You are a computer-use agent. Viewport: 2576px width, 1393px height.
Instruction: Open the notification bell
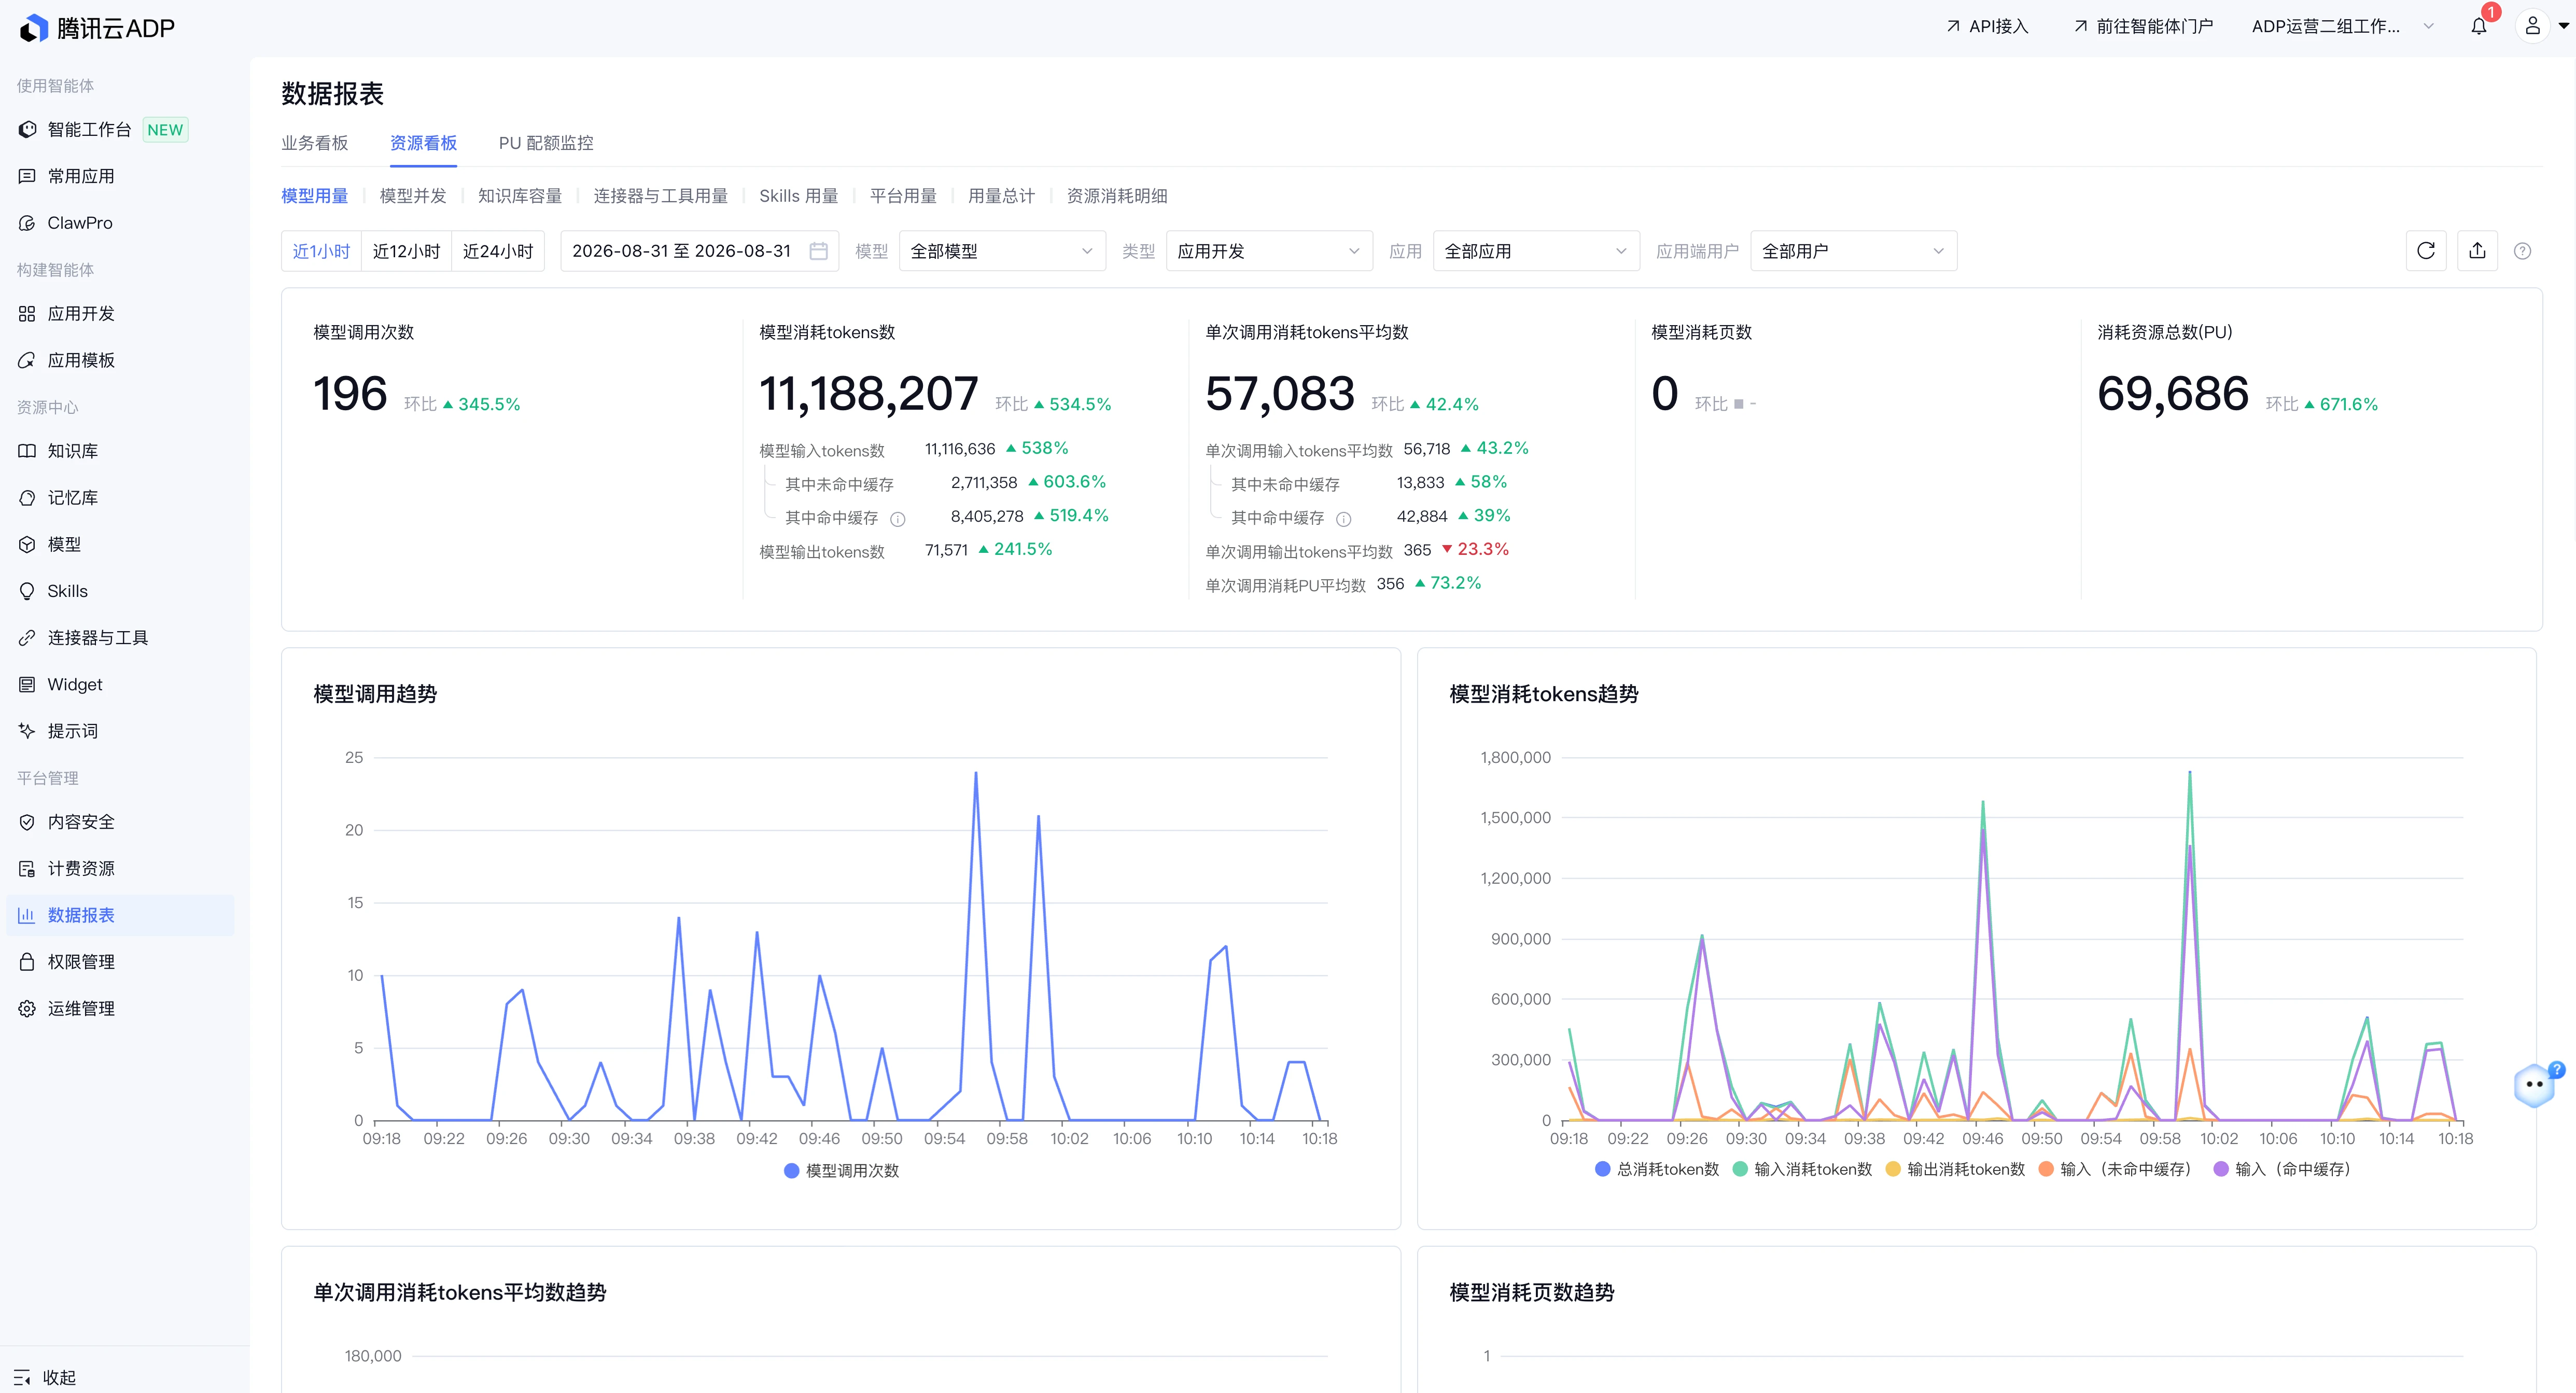click(2478, 27)
